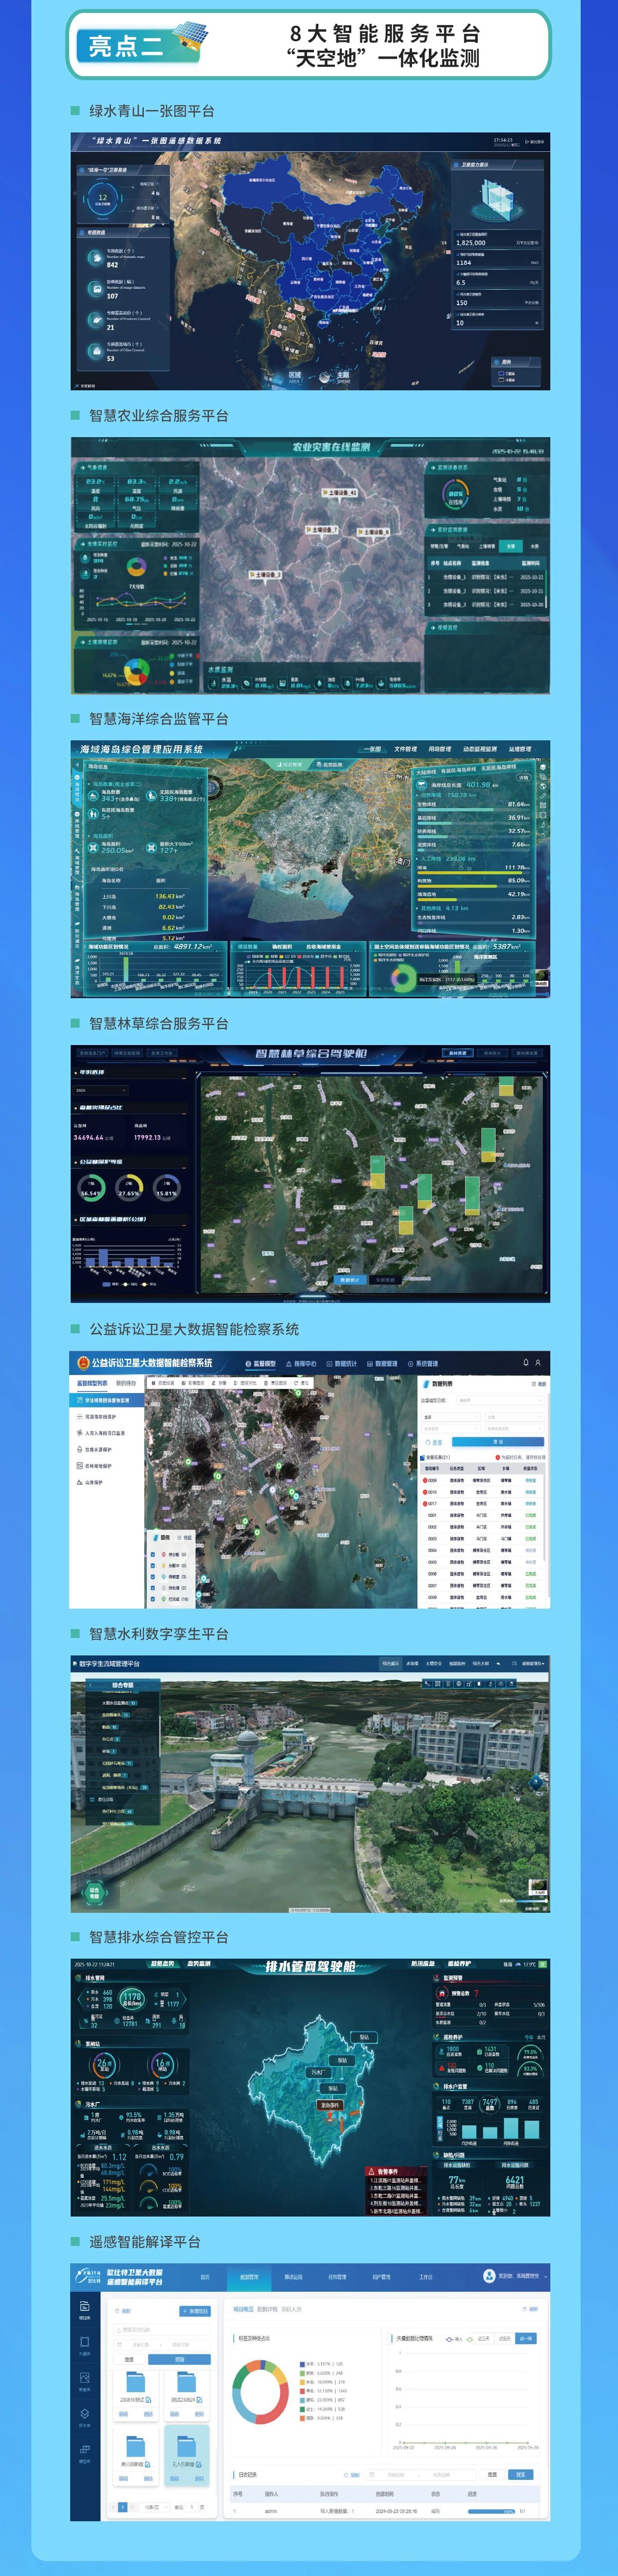Click 重置 link in 数据列表 panel

tap(434, 1442)
